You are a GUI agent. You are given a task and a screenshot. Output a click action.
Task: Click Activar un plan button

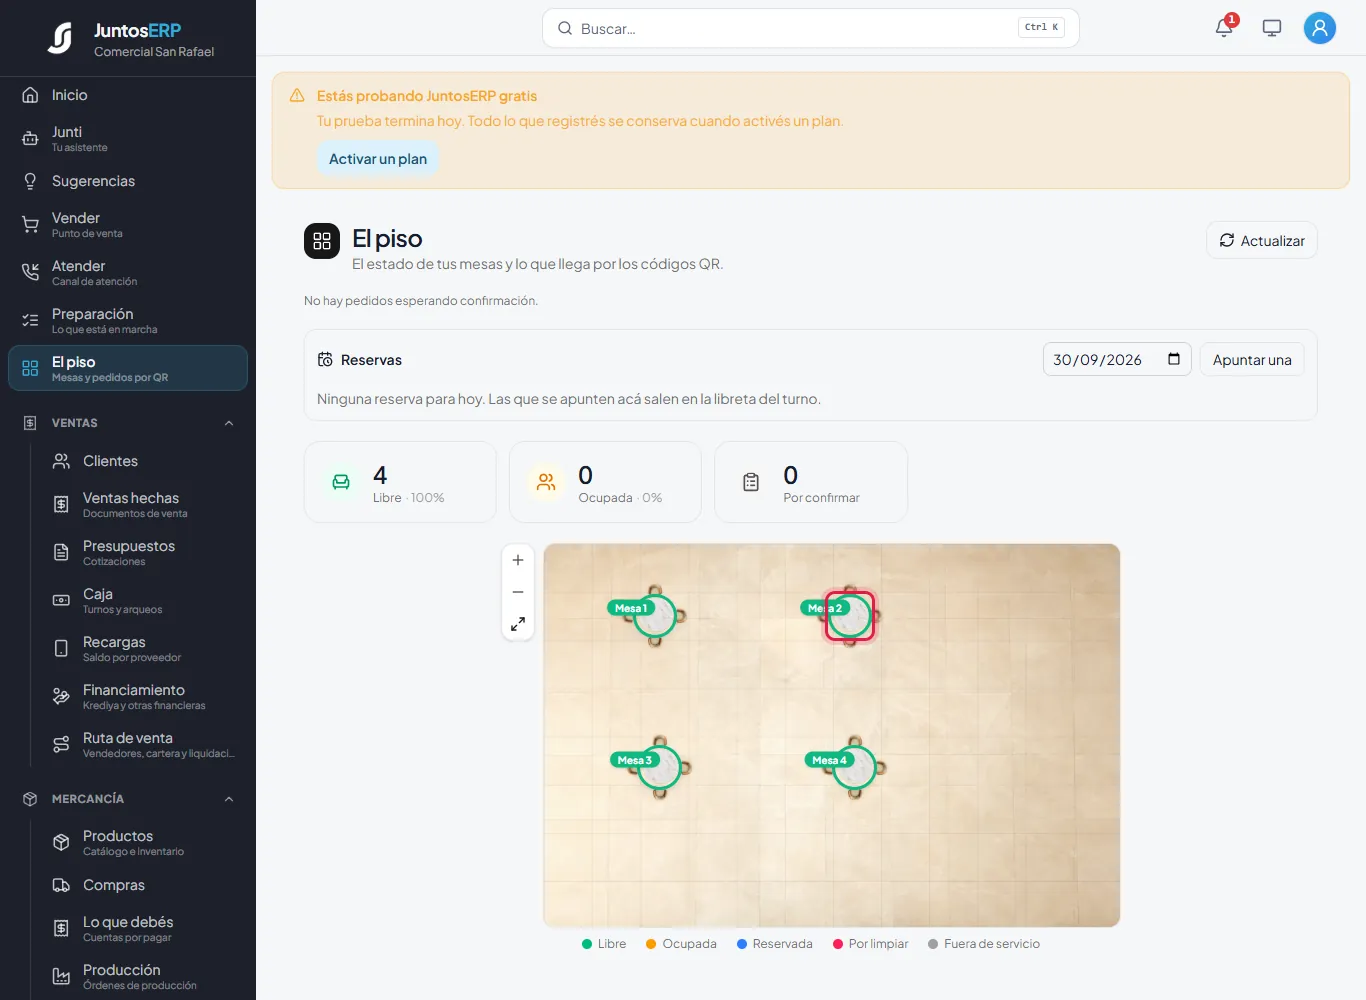[378, 159]
